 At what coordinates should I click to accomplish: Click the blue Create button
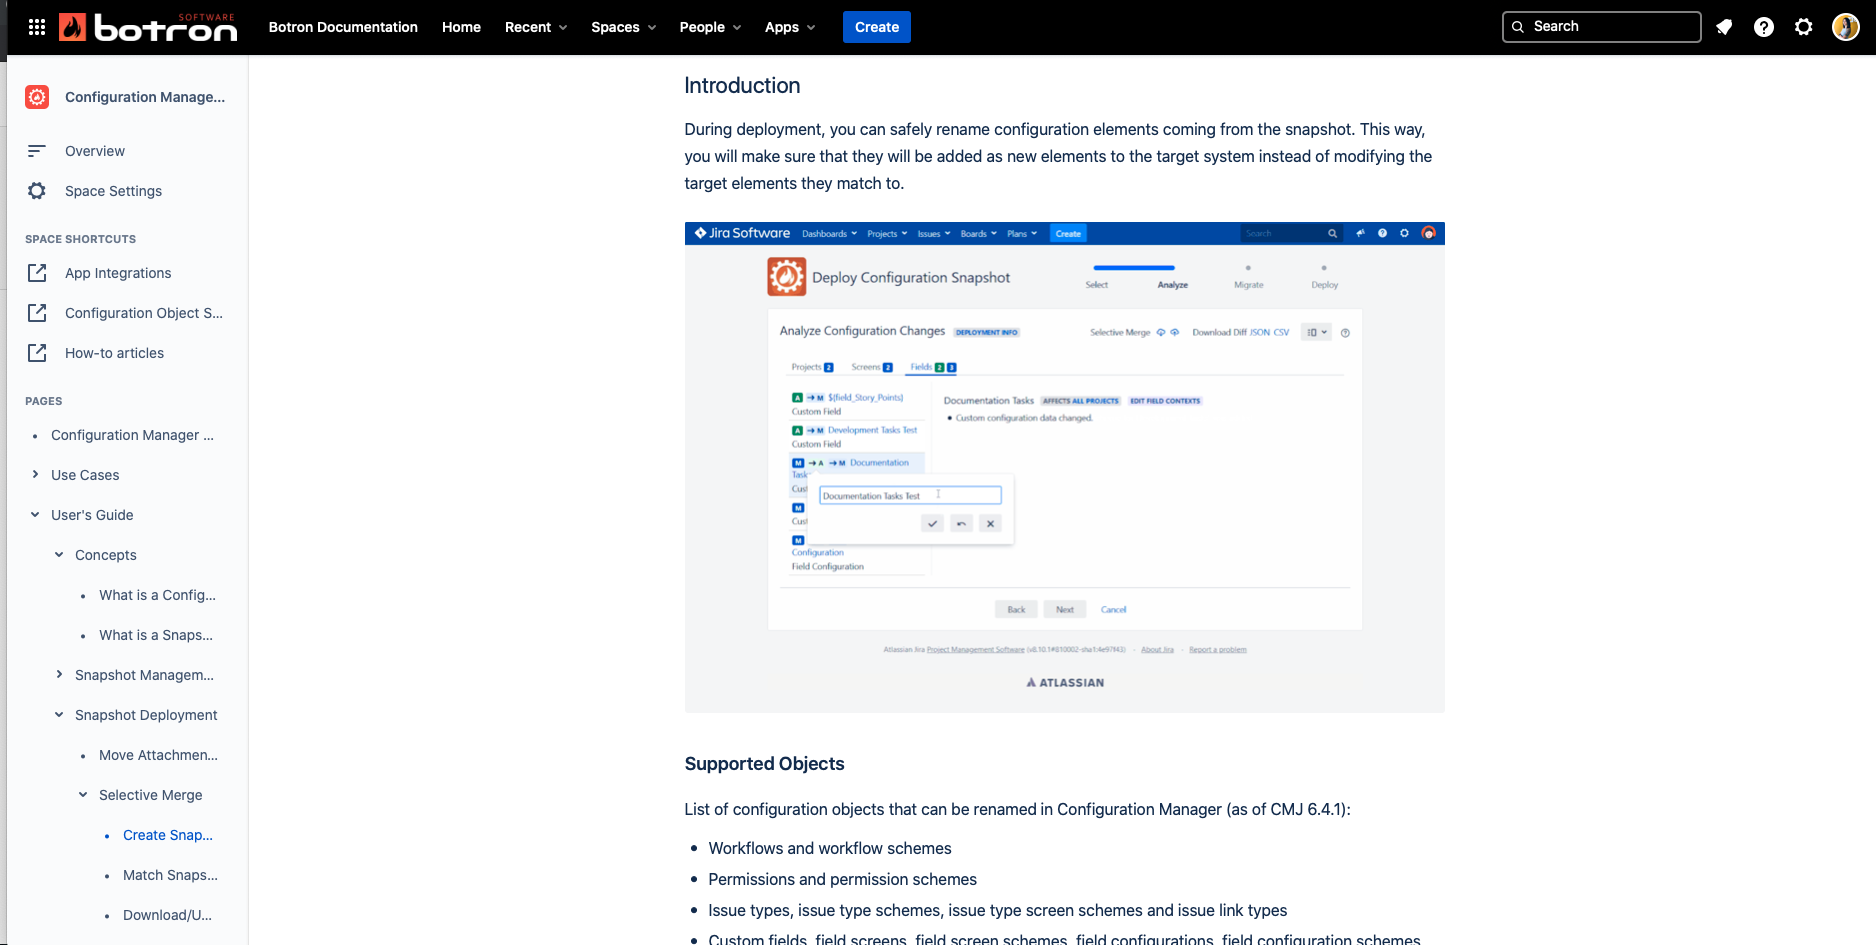877,27
